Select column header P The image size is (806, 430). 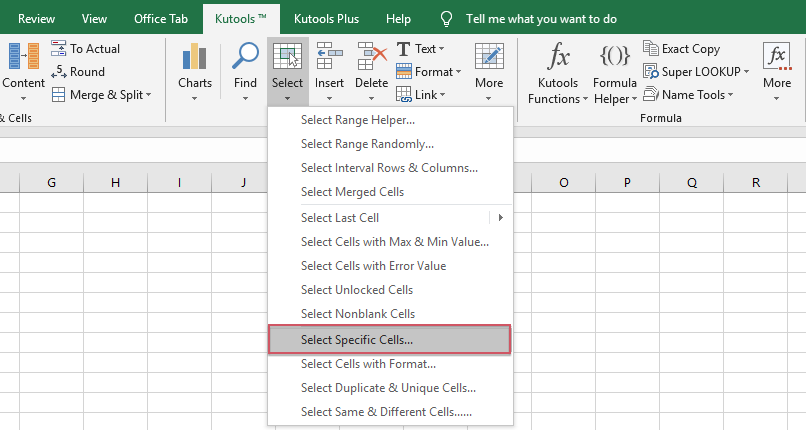click(x=627, y=182)
